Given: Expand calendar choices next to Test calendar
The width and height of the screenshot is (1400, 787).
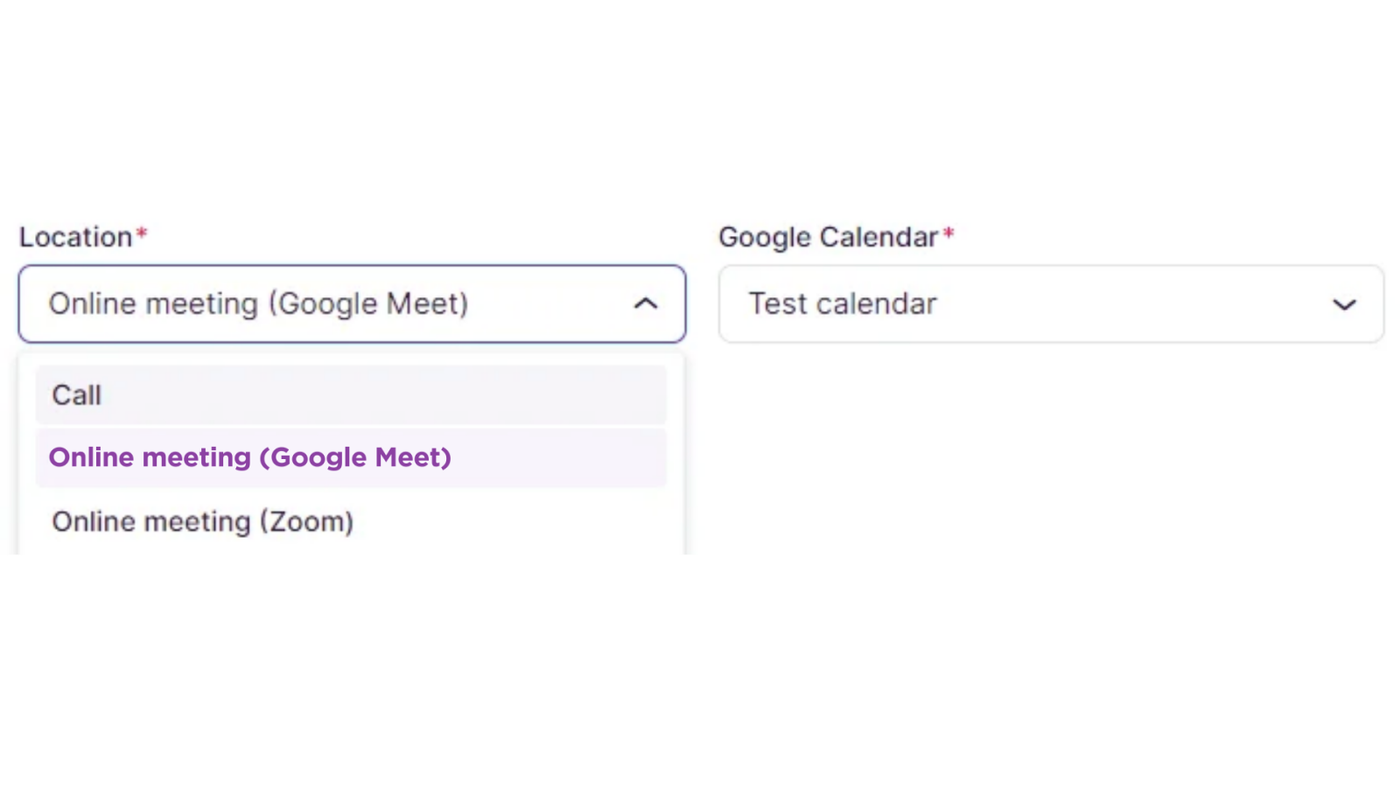Looking at the screenshot, I should click(1343, 304).
